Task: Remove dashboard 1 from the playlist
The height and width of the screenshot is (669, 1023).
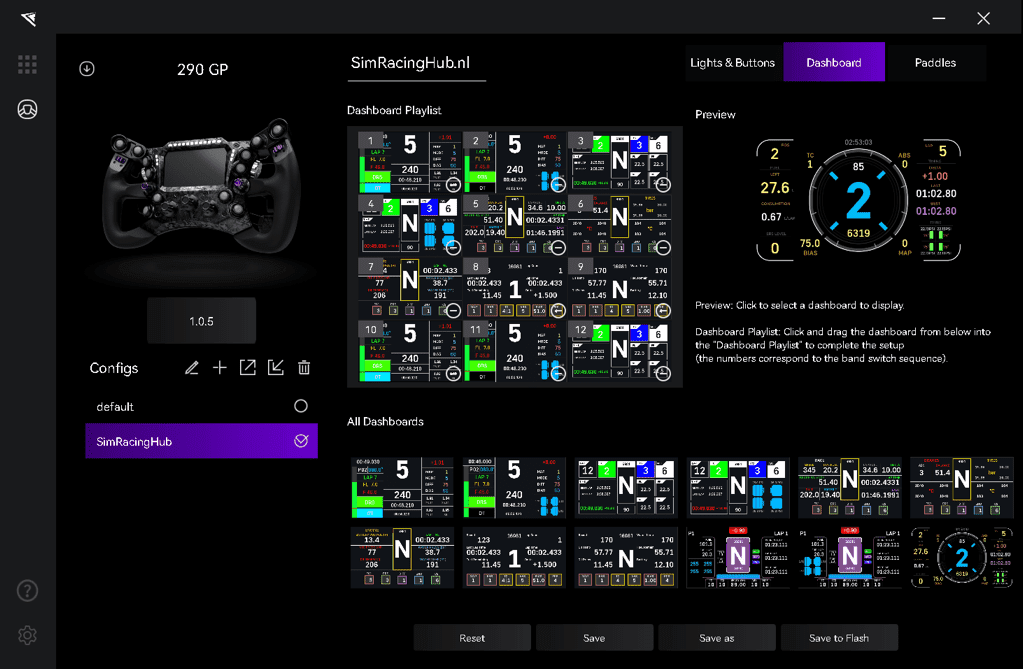Action: [x=453, y=185]
